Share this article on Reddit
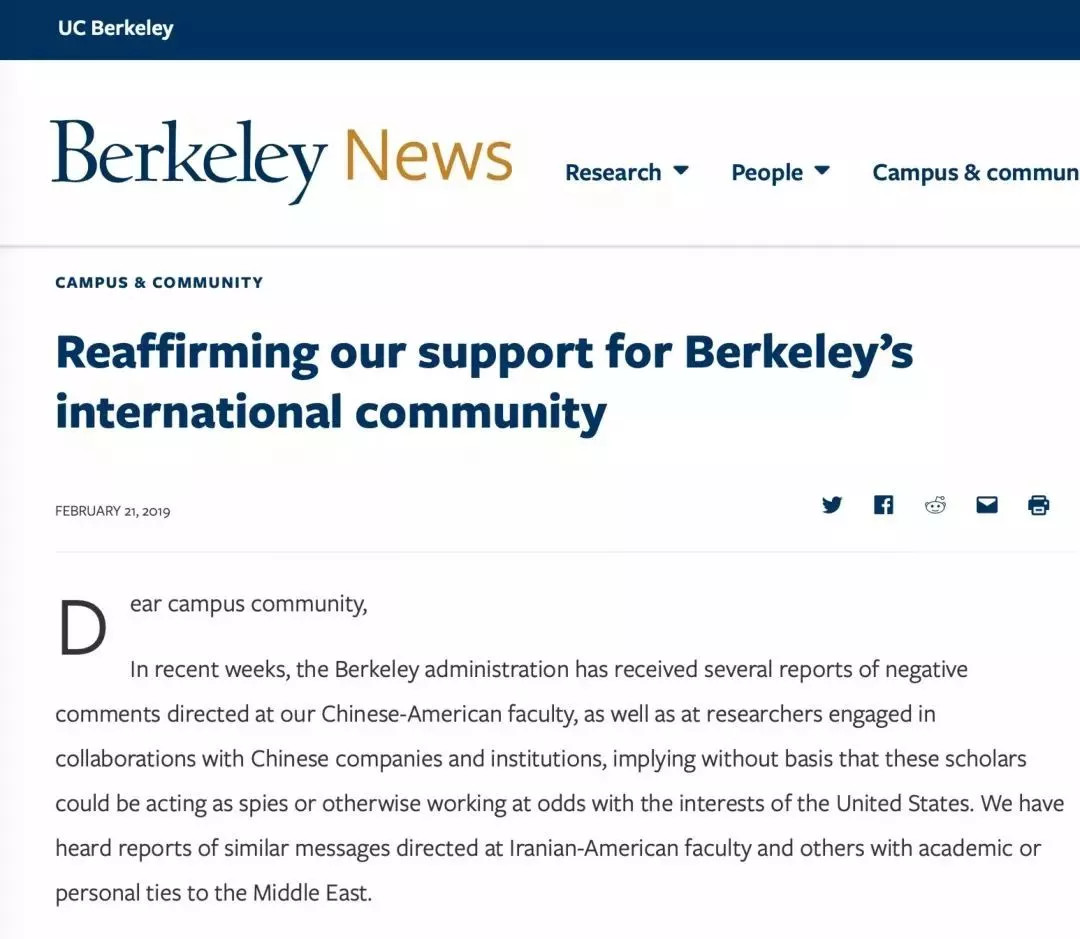Image resolution: width=1080 pixels, height=939 pixels. click(x=935, y=505)
